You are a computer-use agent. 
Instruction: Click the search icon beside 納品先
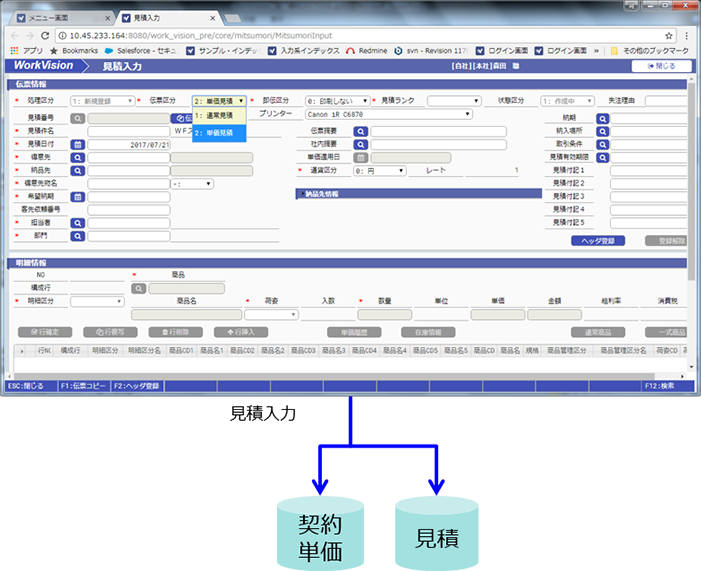pos(77,171)
